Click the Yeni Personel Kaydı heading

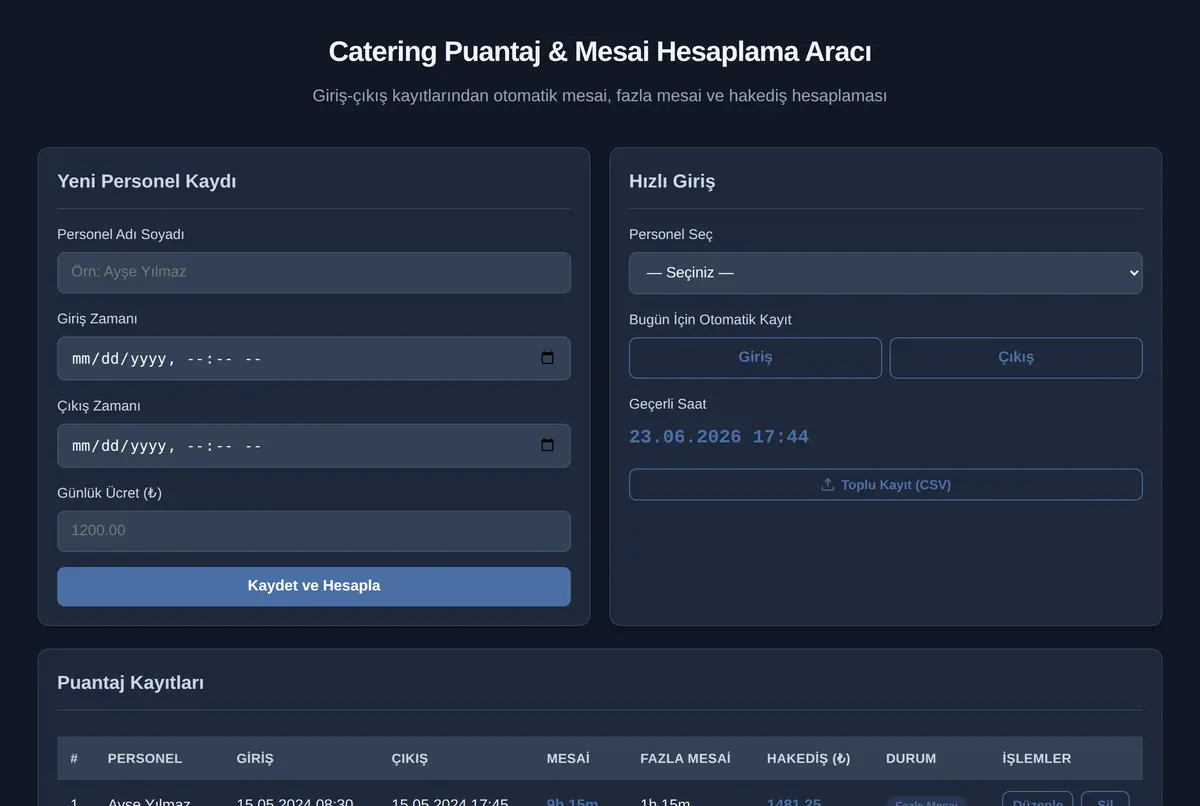point(147,181)
